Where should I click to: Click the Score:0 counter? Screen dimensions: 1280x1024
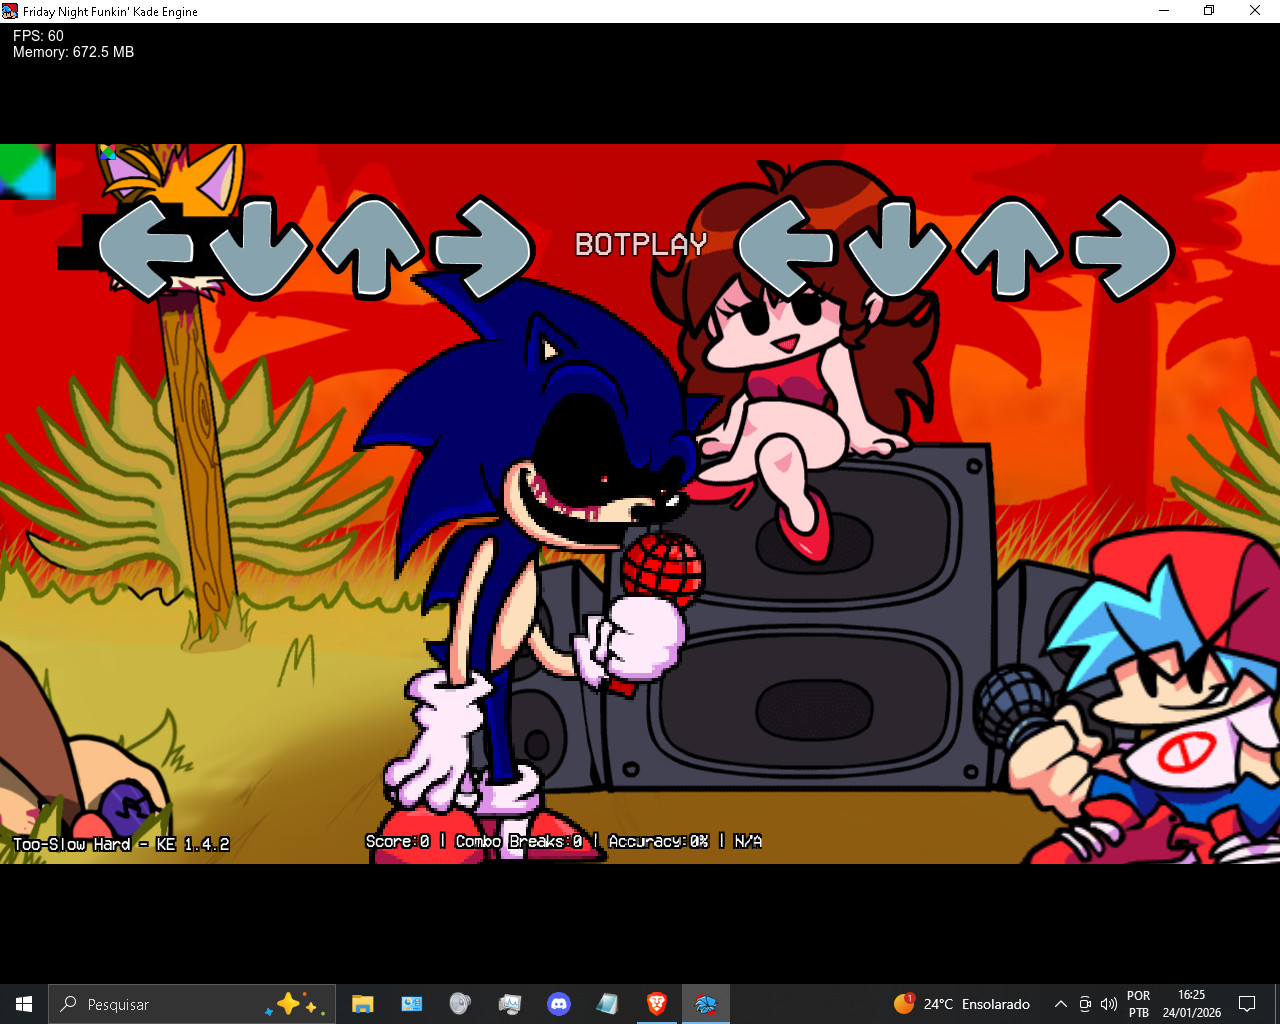point(398,842)
